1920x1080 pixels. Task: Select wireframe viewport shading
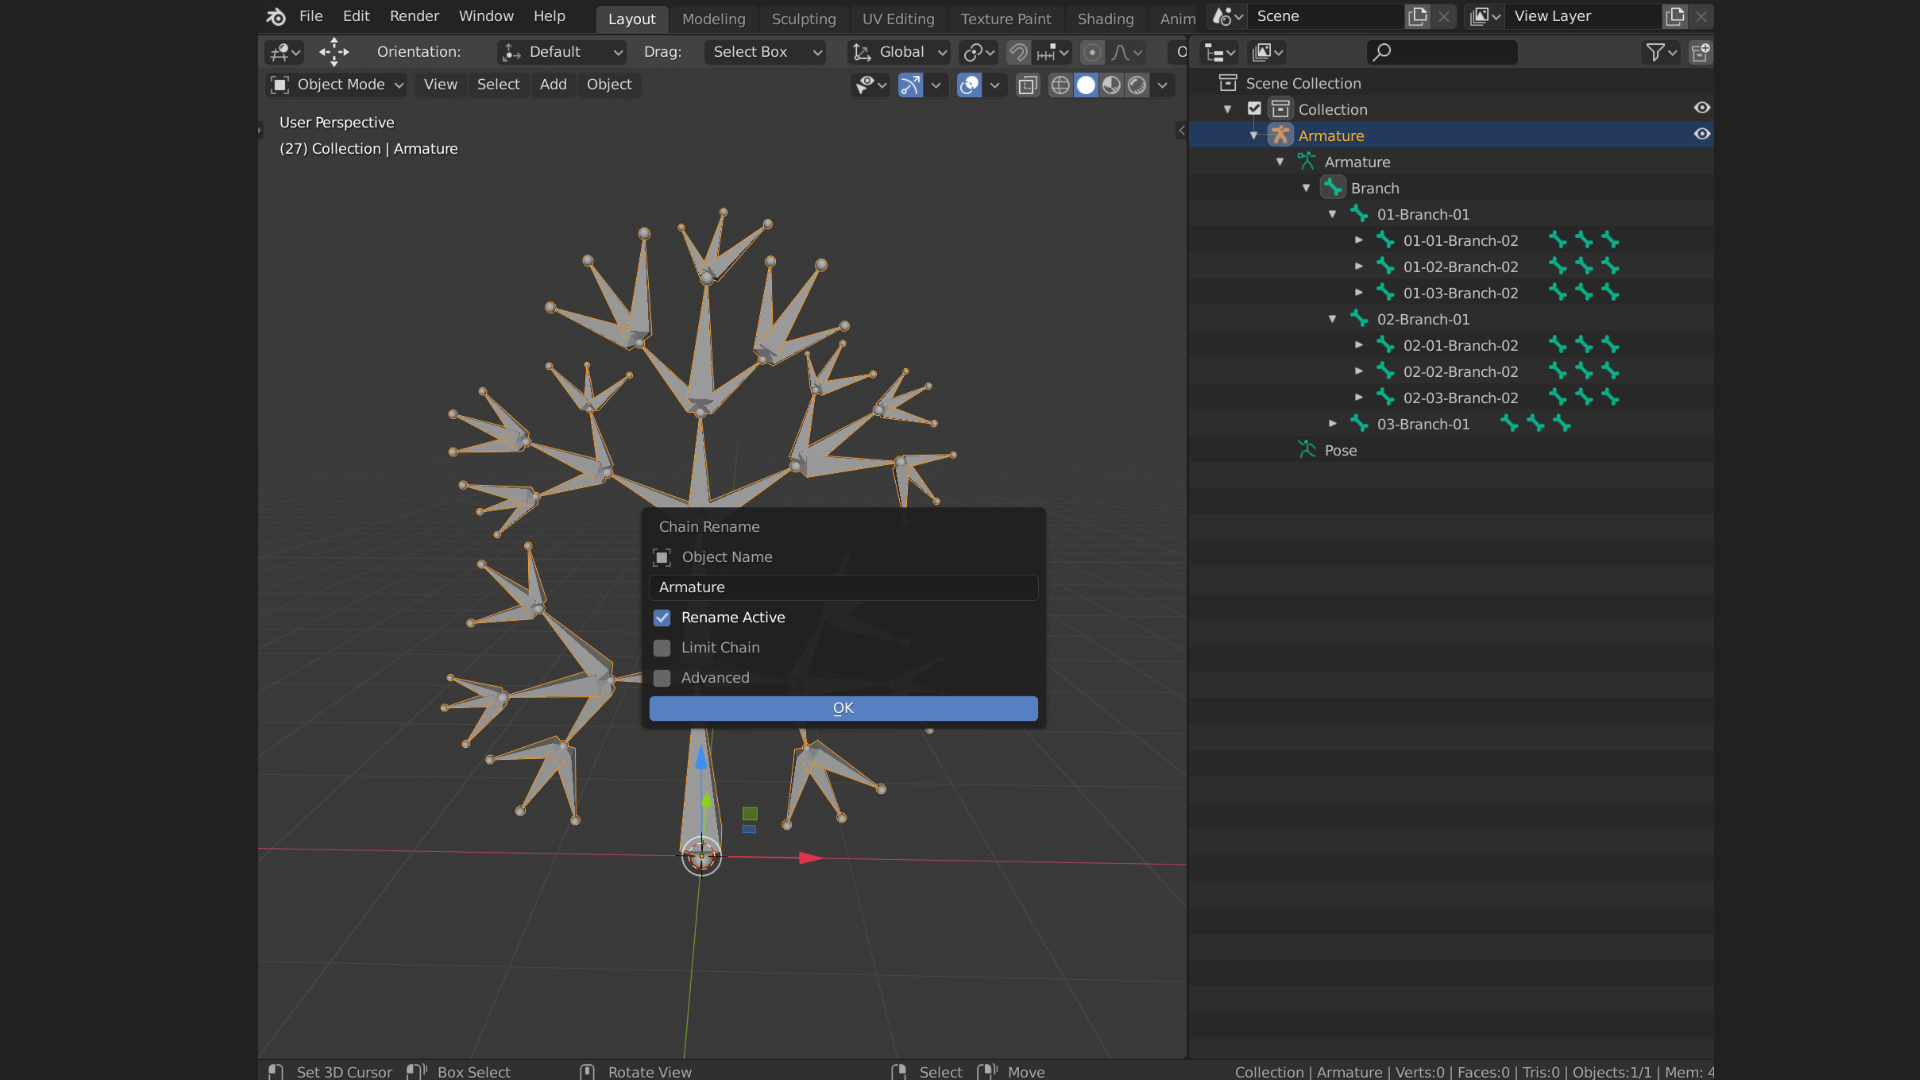pos(1060,86)
